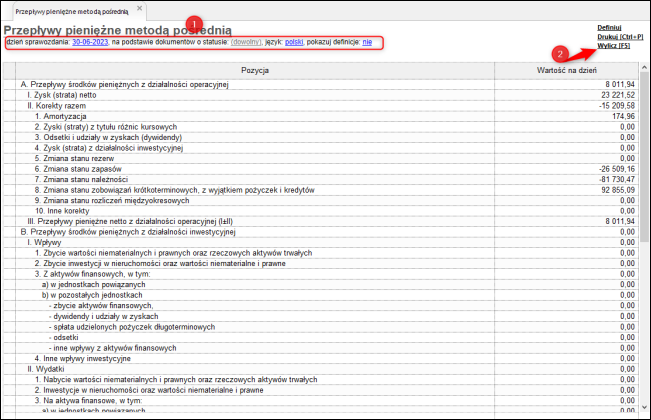651x420 pixels.
Task: Change document status link (dowolny)
Action: pos(246,42)
